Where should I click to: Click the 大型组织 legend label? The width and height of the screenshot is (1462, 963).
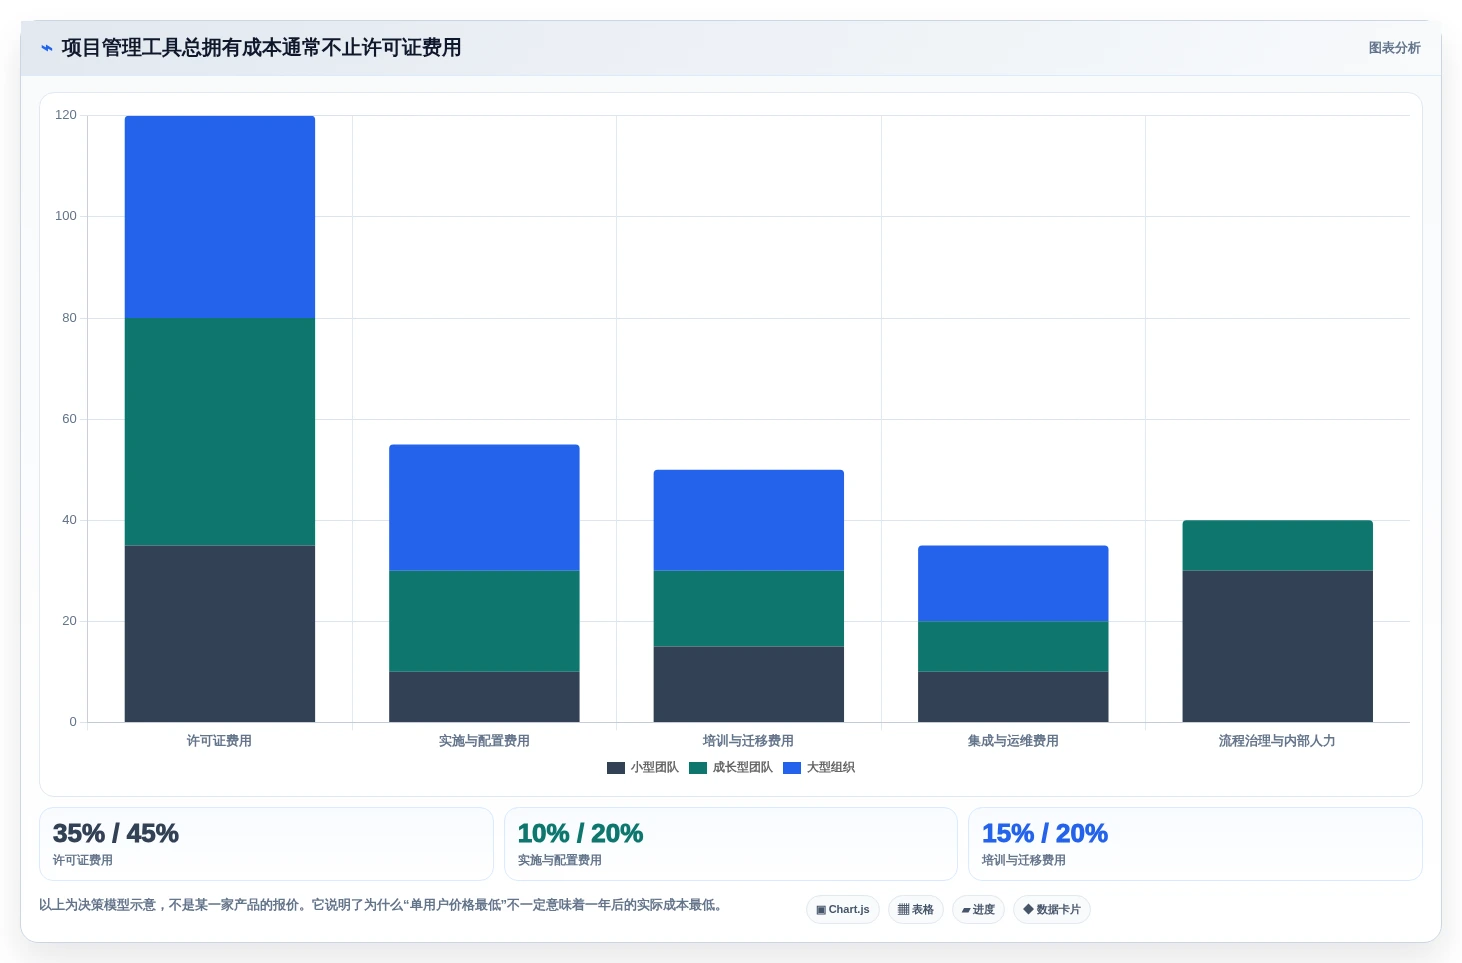(x=830, y=768)
